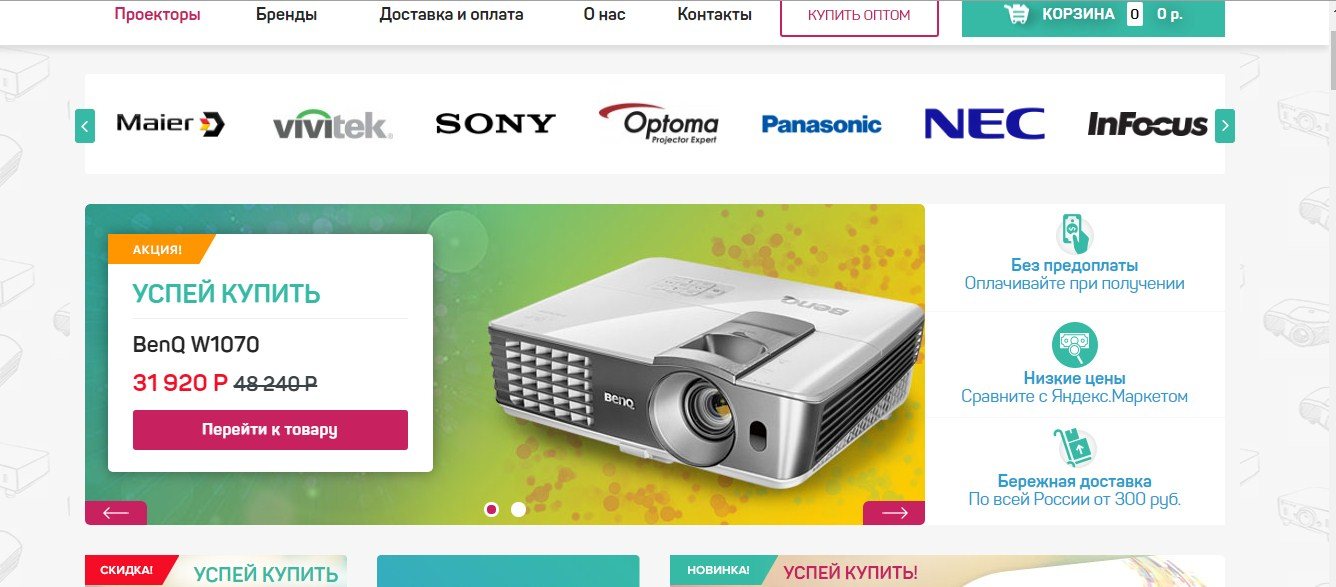This screenshot has width=1336, height=587.
Task: Select the first banner slide dot
Action: click(491, 509)
